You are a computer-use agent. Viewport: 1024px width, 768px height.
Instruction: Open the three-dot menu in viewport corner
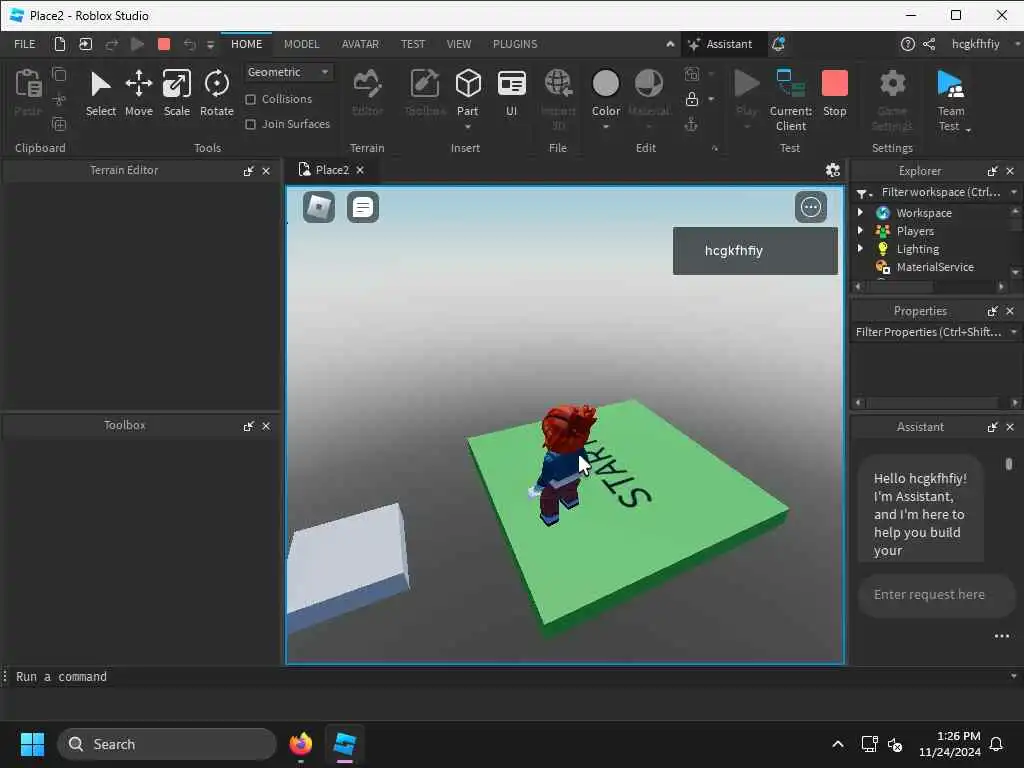pos(810,207)
